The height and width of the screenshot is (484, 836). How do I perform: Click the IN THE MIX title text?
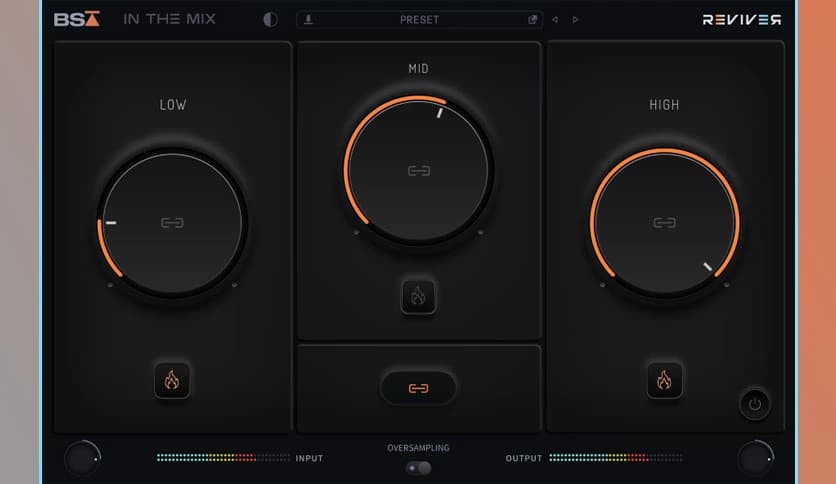(170, 19)
